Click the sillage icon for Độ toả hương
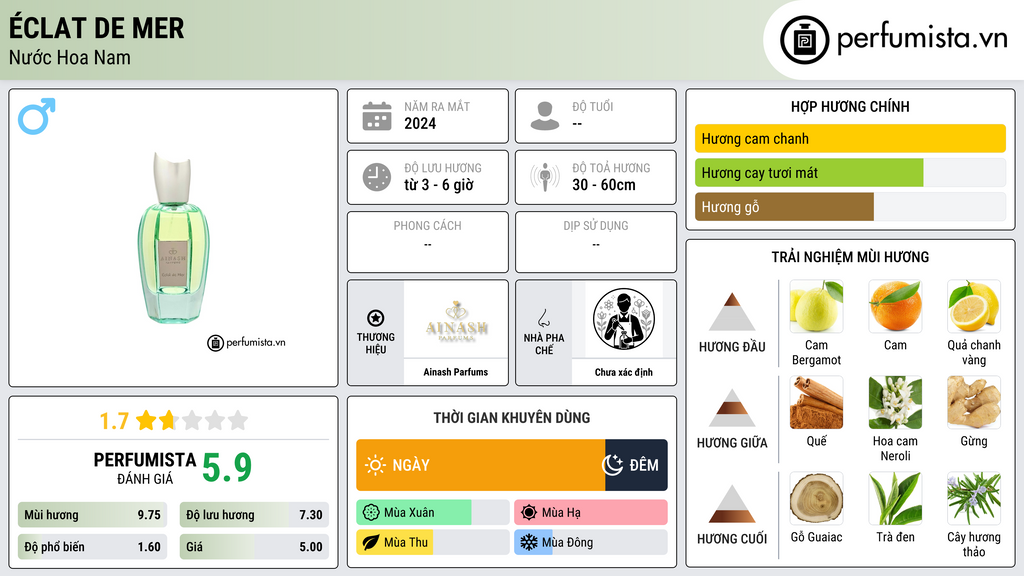Screen dimensions: 1024x576 [x=545, y=177]
